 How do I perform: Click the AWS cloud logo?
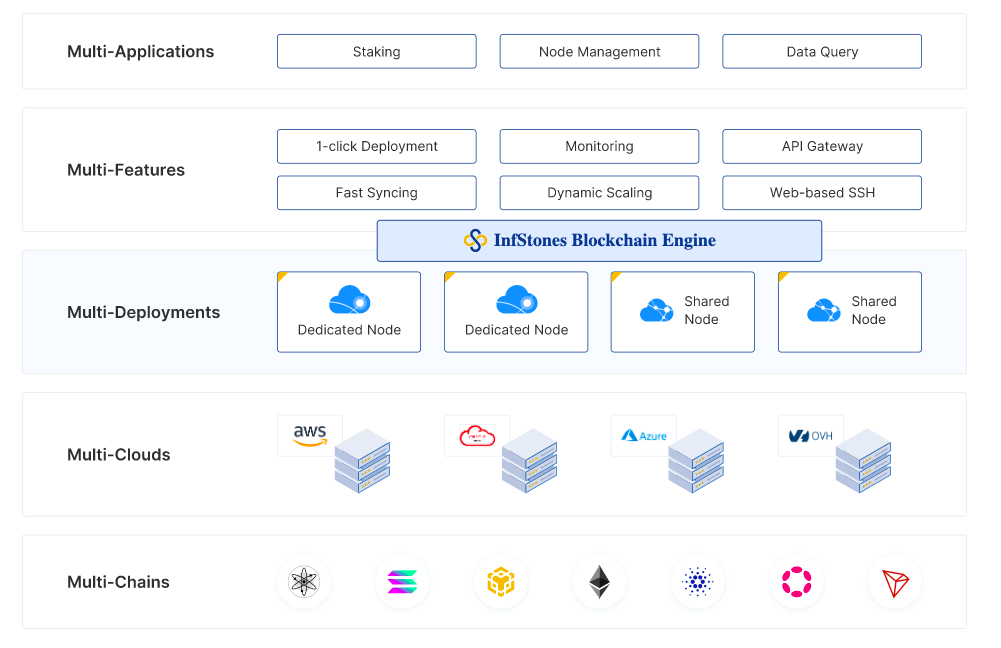(310, 435)
